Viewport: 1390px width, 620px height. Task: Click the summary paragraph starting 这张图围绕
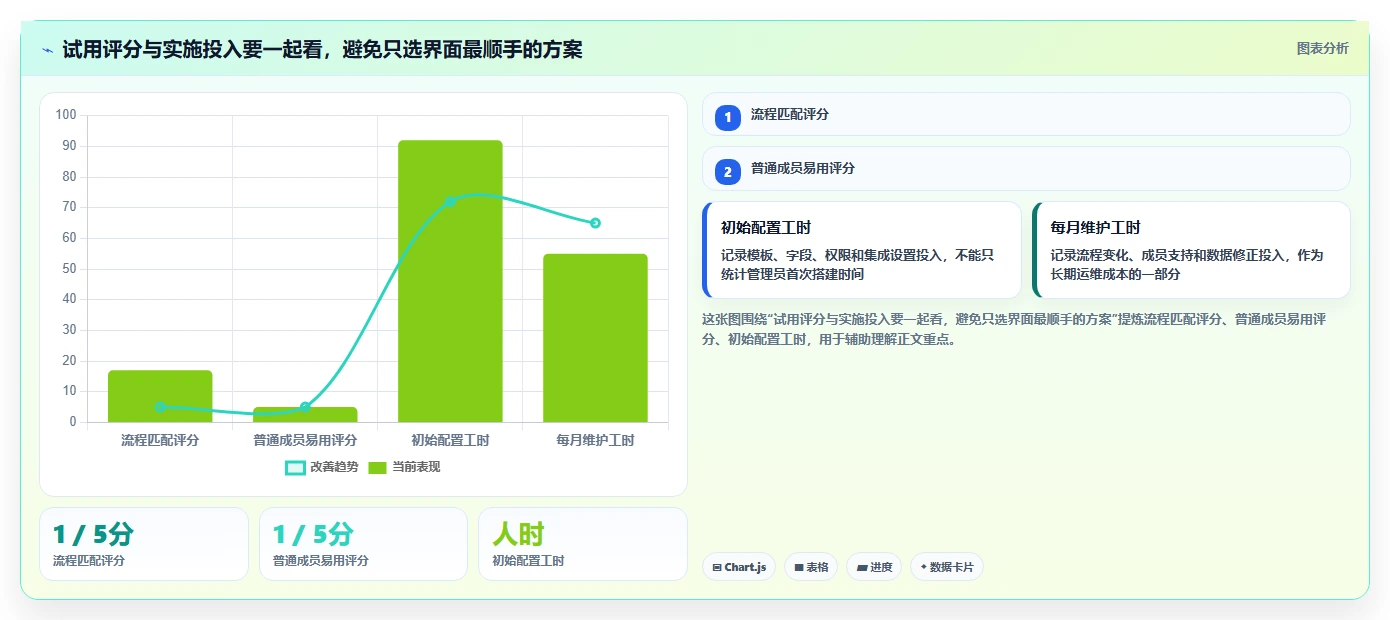tap(1014, 329)
